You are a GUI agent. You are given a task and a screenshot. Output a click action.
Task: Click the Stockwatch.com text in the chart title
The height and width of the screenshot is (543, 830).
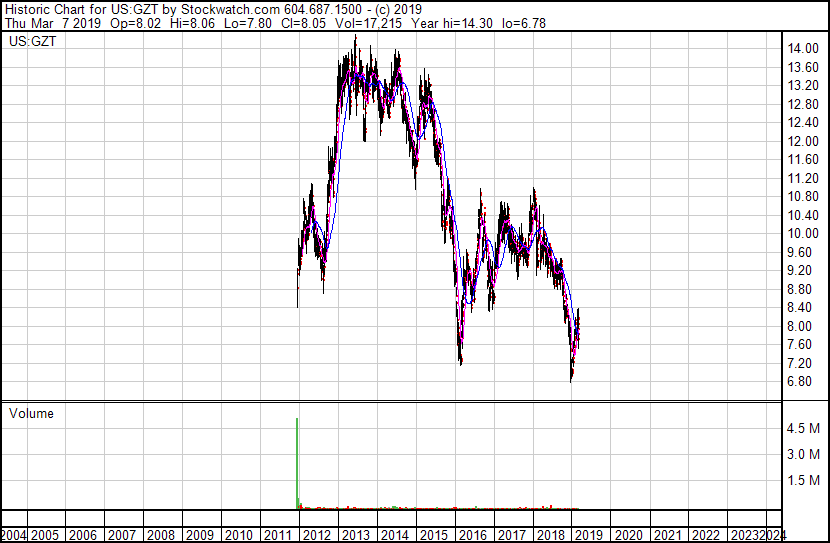[x=230, y=10]
